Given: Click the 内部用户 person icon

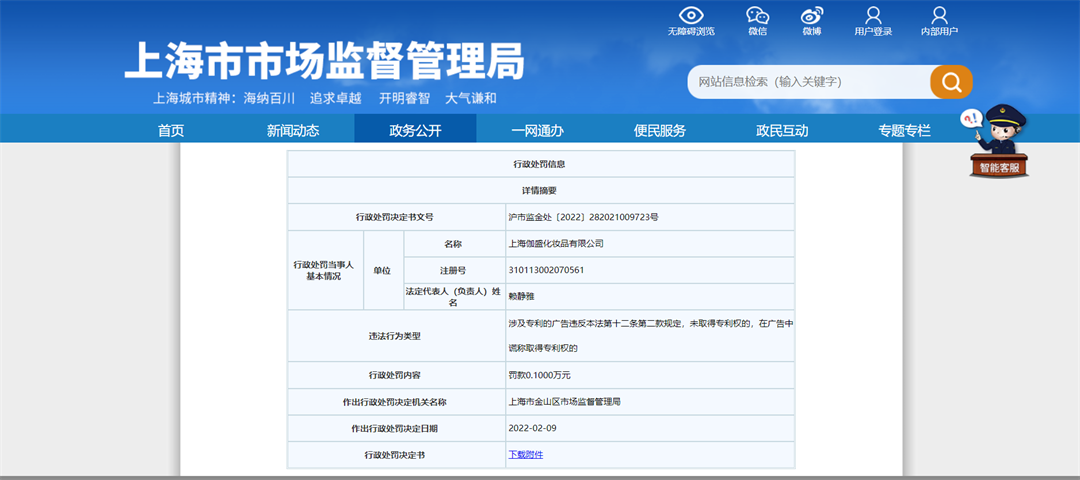Looking at the screenshot, I should 939,16.
